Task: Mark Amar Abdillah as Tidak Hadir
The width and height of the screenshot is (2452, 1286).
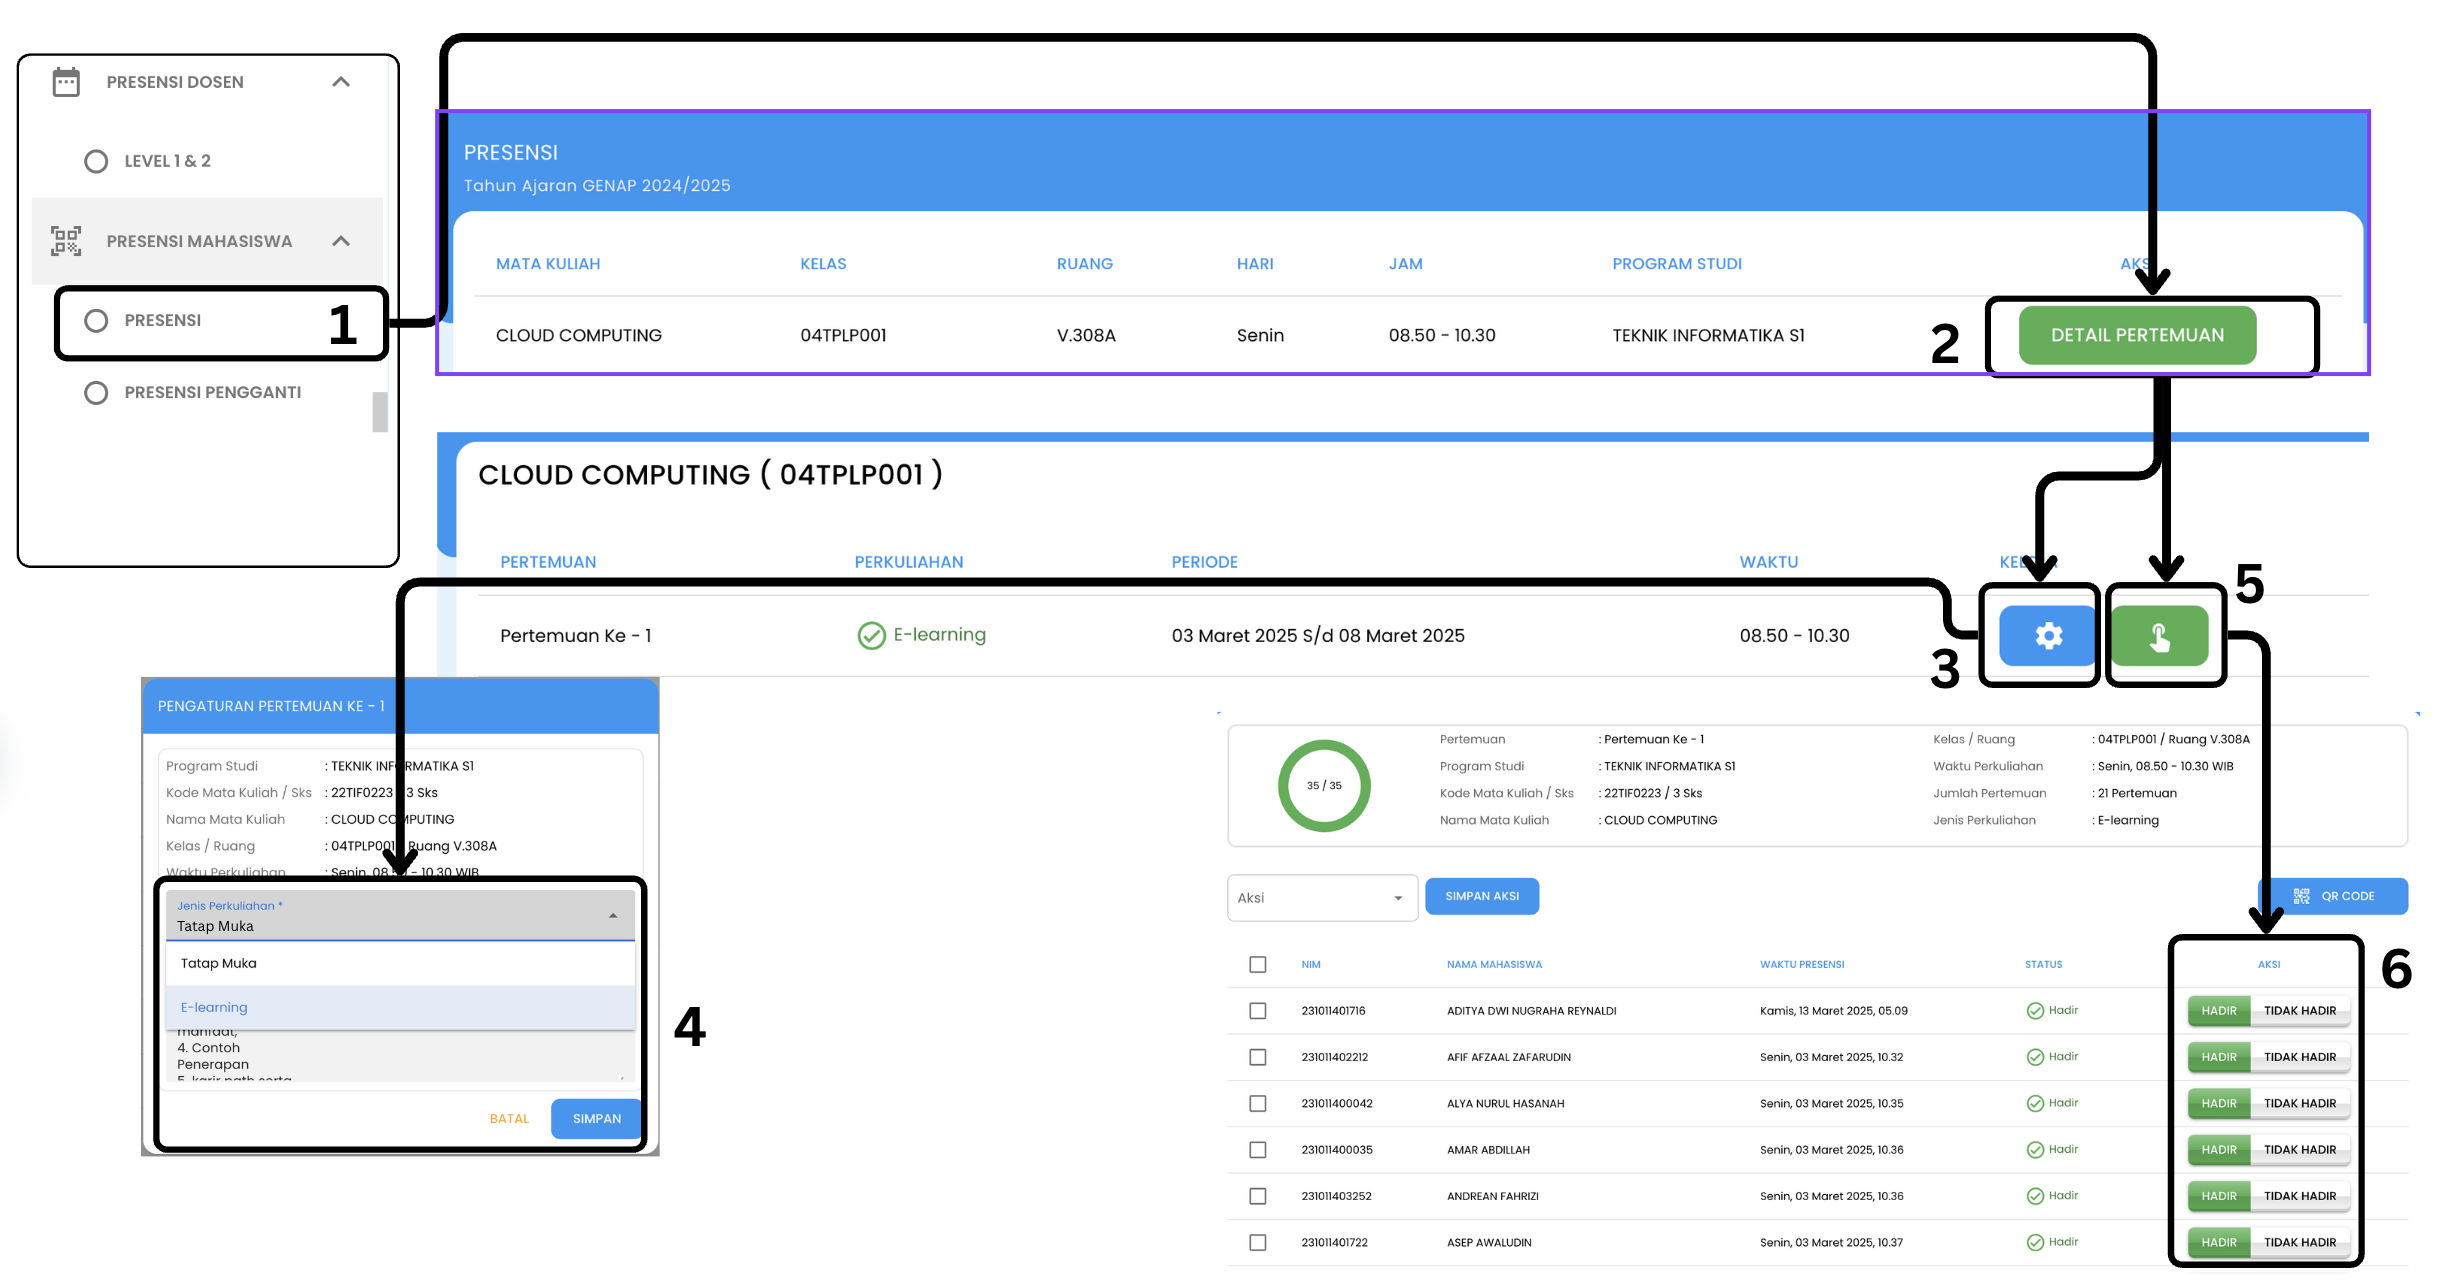Action: click(2300, 1150)
